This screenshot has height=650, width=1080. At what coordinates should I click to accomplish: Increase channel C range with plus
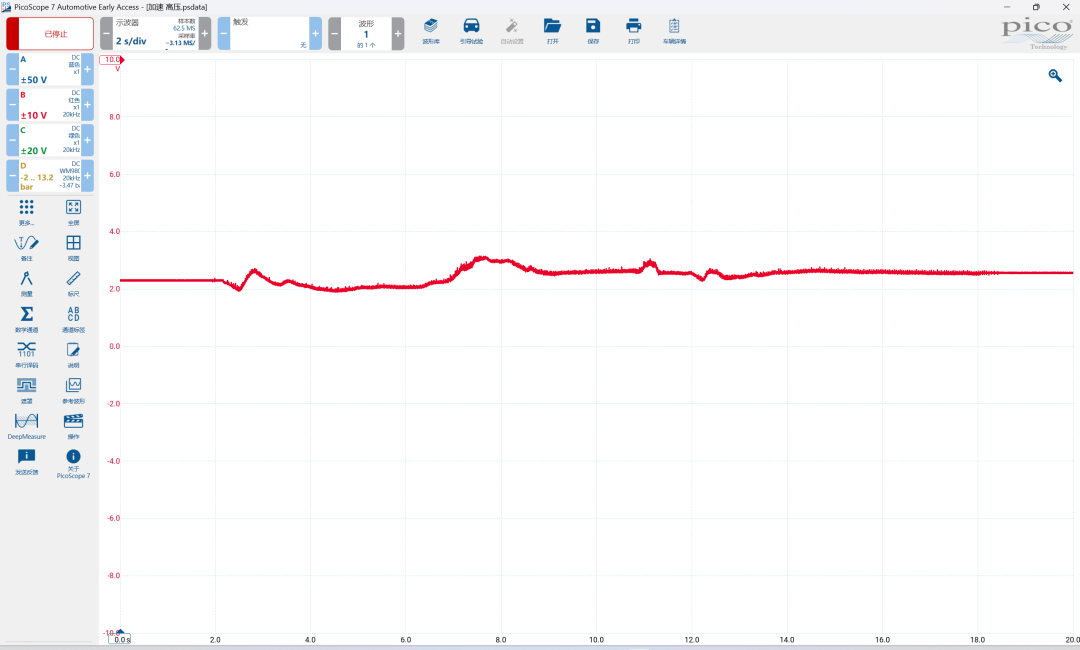87,140
